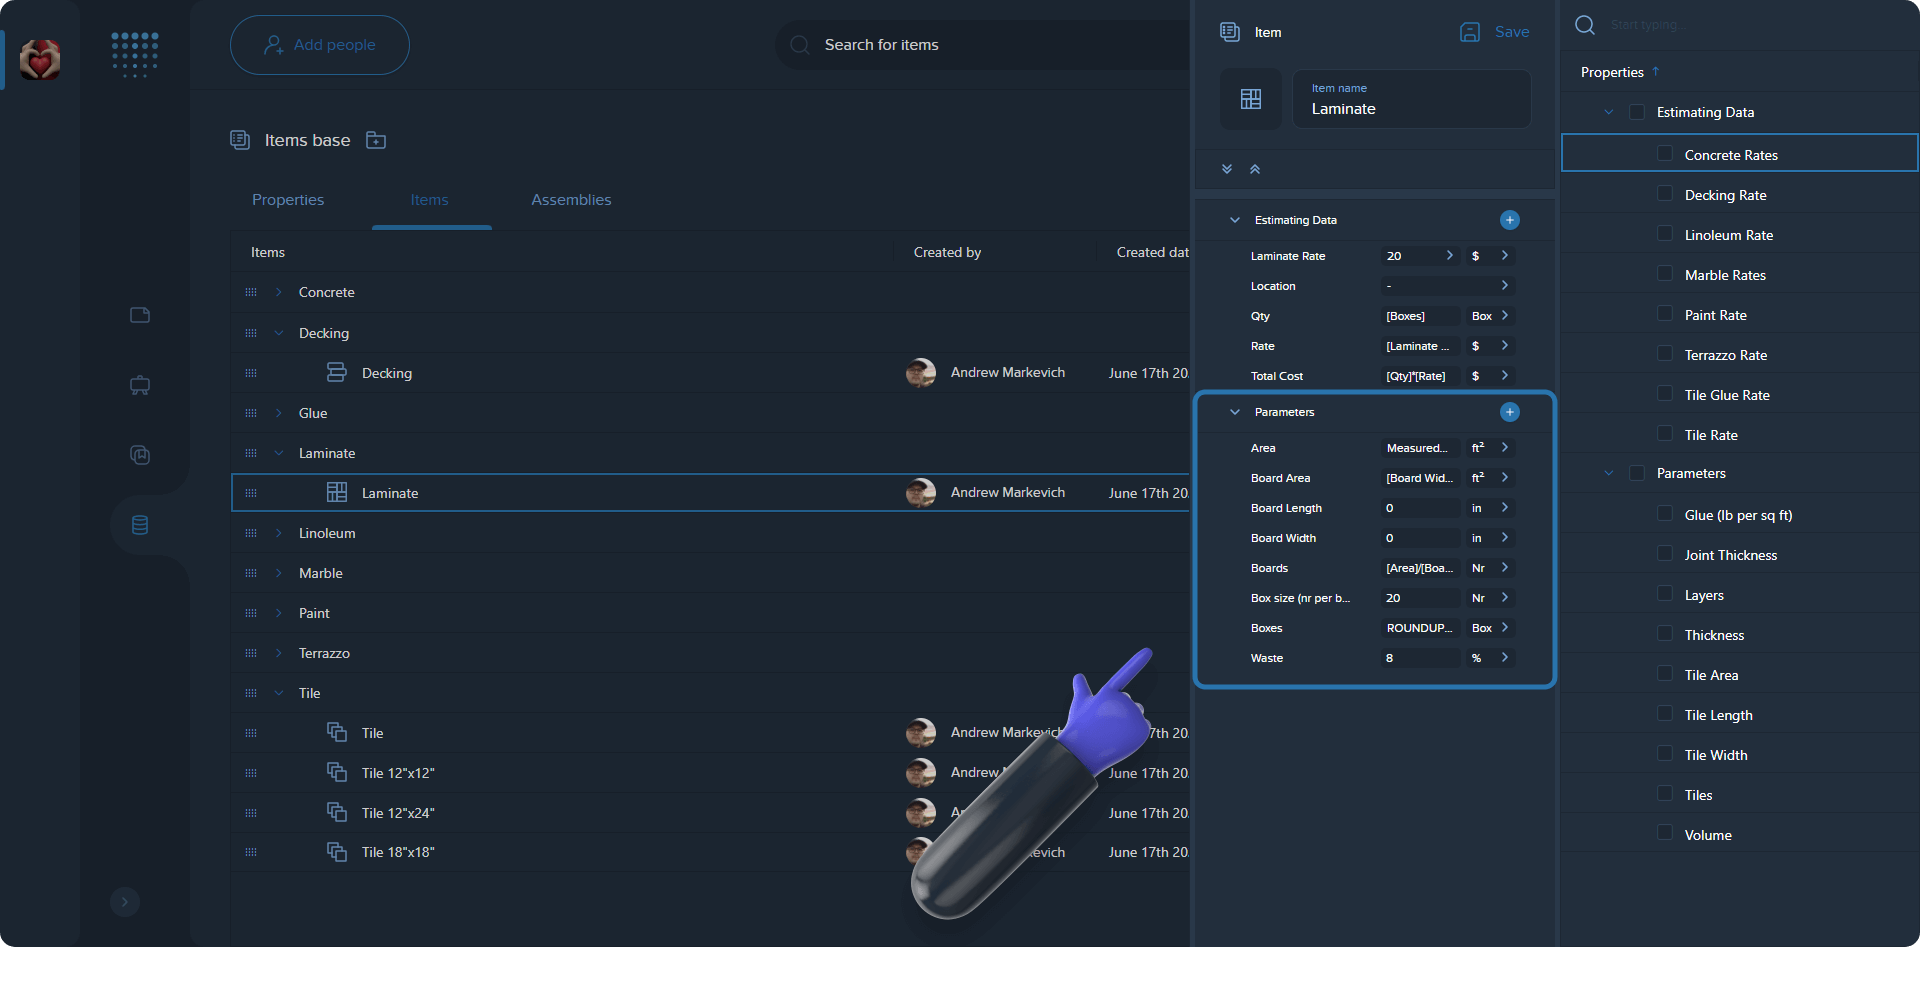Click the properties panel search icon
The height and width of the screenshot is (997, 1920).
pos(1585,25)
